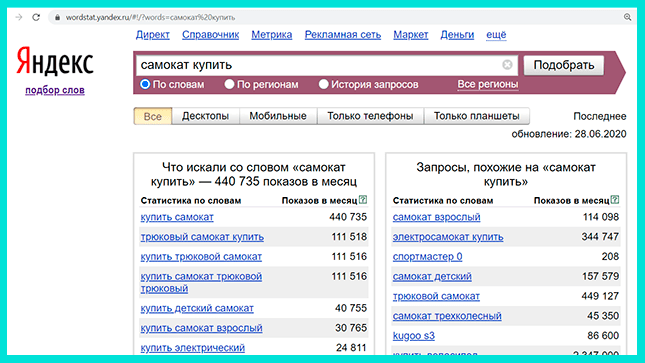Screen dimensions: 645x363
Task: Open 'спортмастер 0' similar query
Action: 427,256
